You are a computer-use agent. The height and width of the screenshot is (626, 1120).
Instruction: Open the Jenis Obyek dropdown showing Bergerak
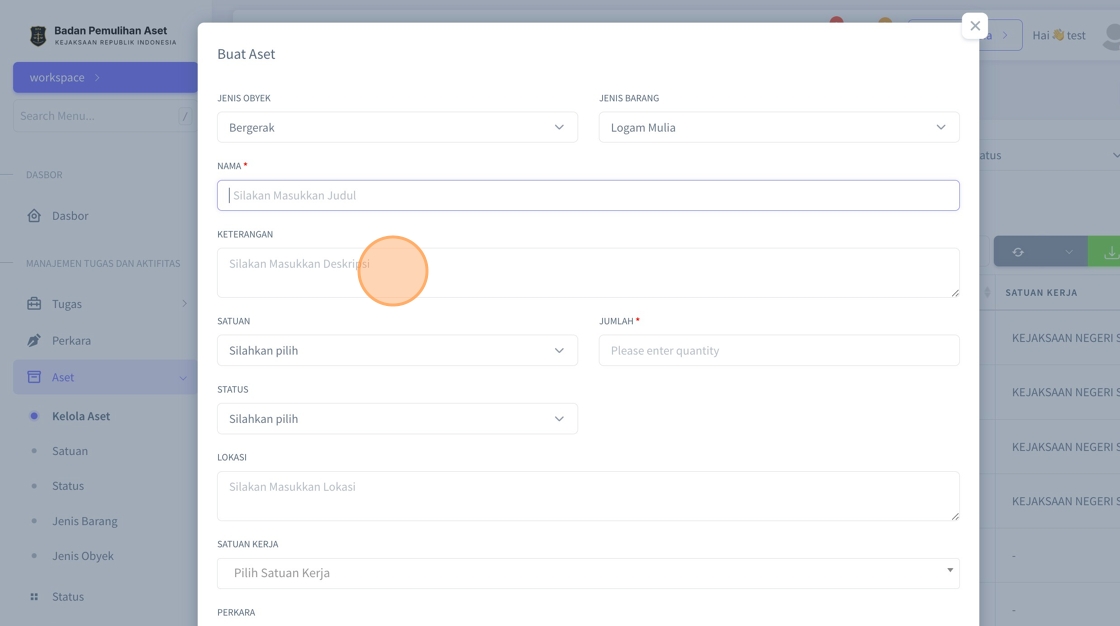pyautogui.click(x=397, y=127)
